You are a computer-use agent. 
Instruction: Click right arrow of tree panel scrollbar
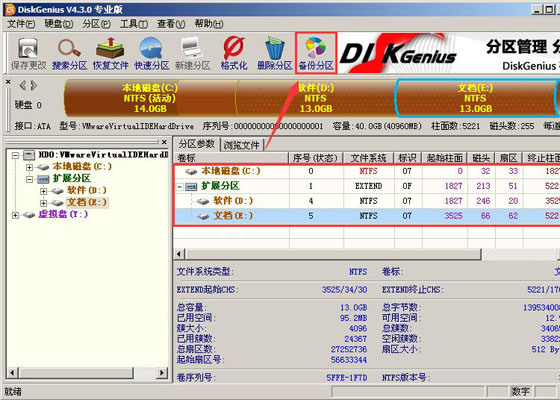pos(162,373)
